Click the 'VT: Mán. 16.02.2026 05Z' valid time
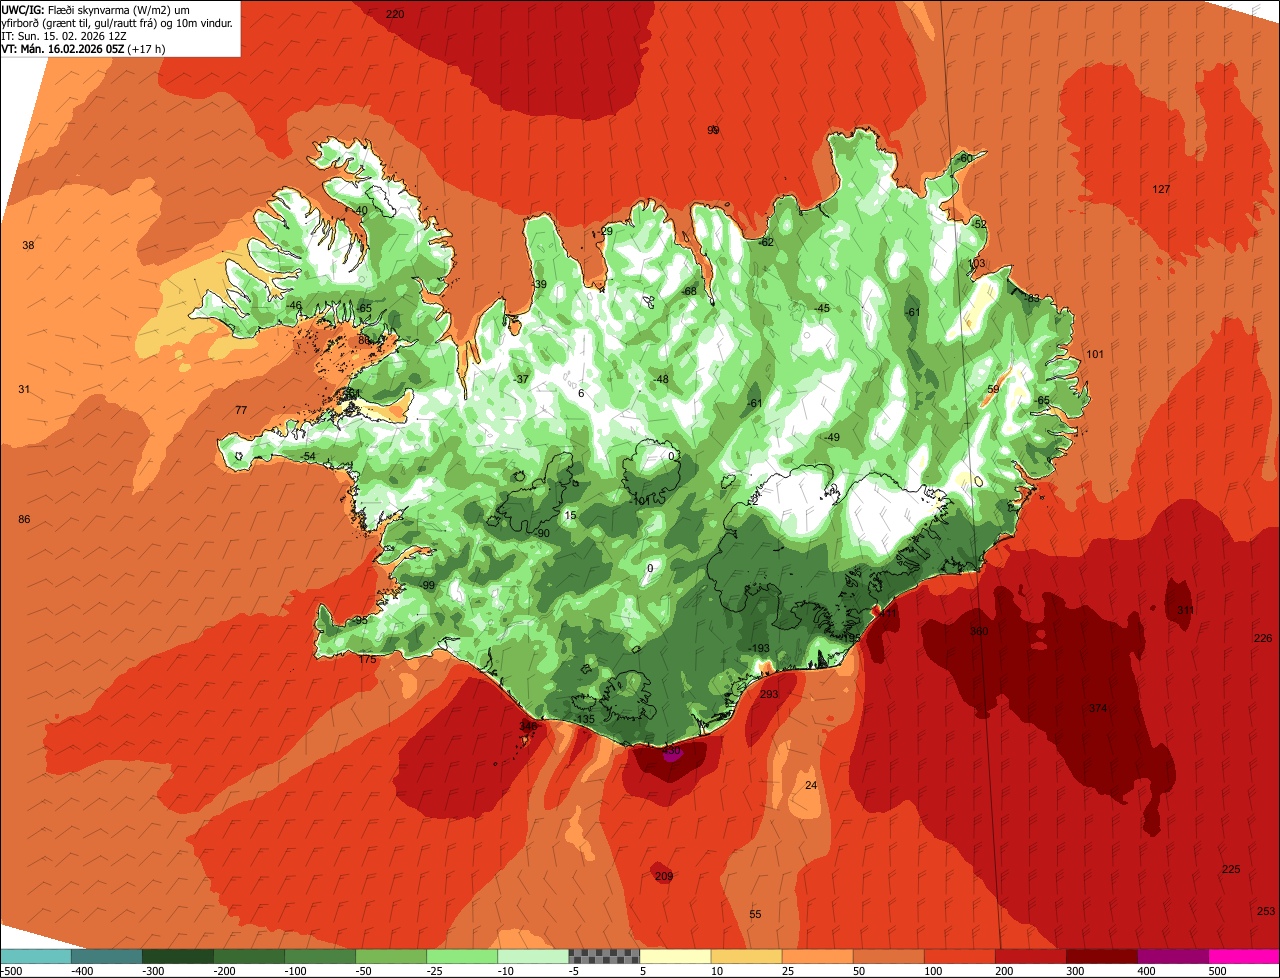 [84, 48]
